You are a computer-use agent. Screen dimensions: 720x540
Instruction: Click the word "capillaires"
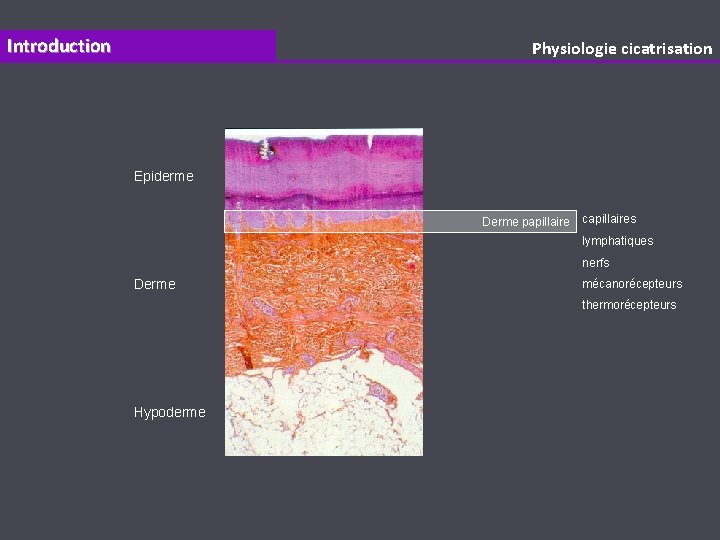pyautogui.click(x=609, y=219)
